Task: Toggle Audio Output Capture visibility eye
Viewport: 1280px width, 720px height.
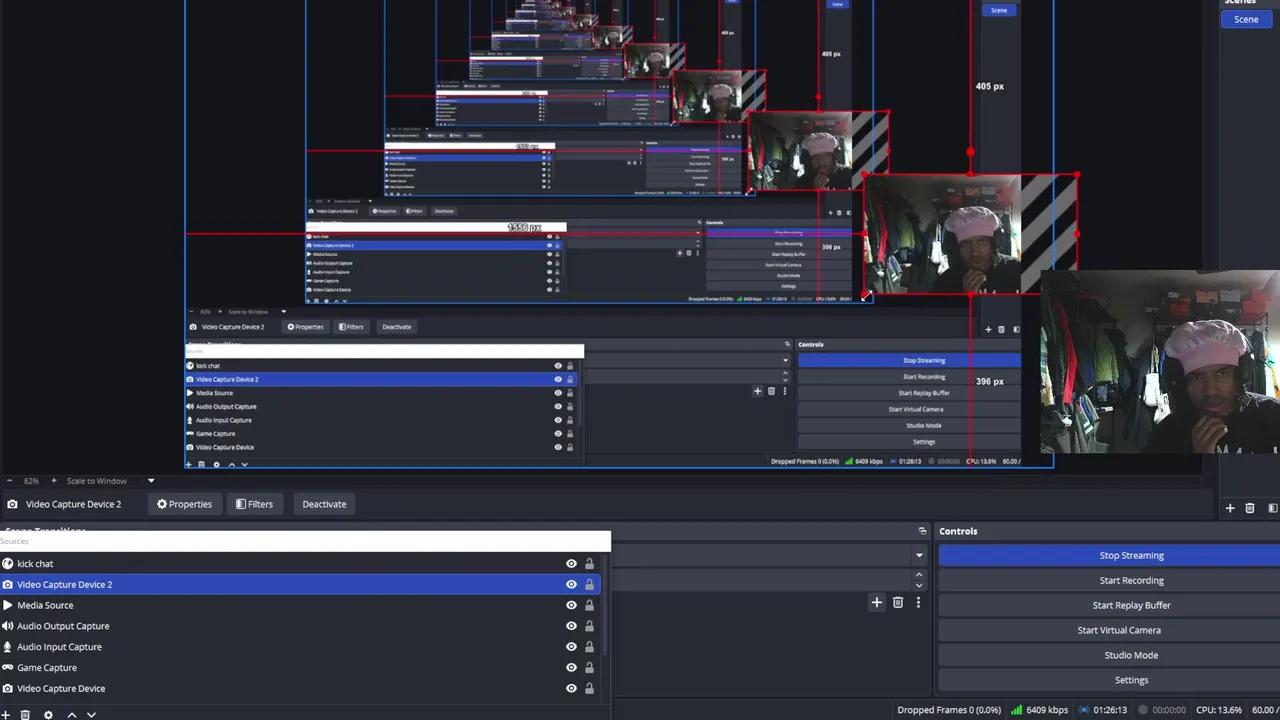Action: (x=571, y=626)
